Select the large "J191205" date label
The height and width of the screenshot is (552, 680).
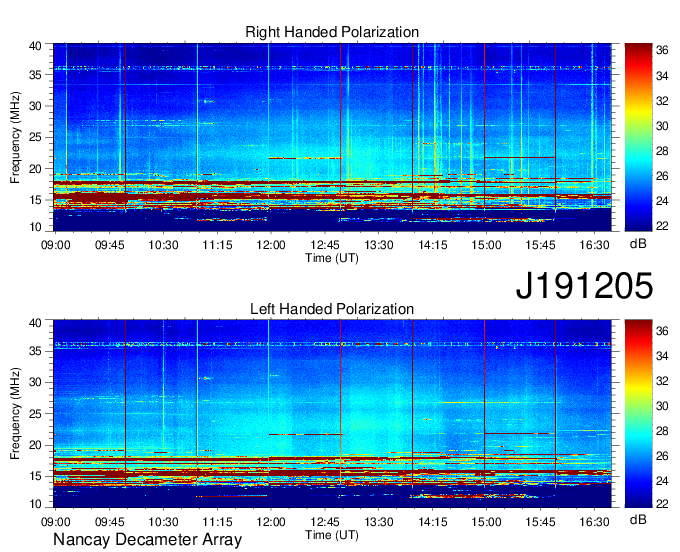(x=584, y=285)
